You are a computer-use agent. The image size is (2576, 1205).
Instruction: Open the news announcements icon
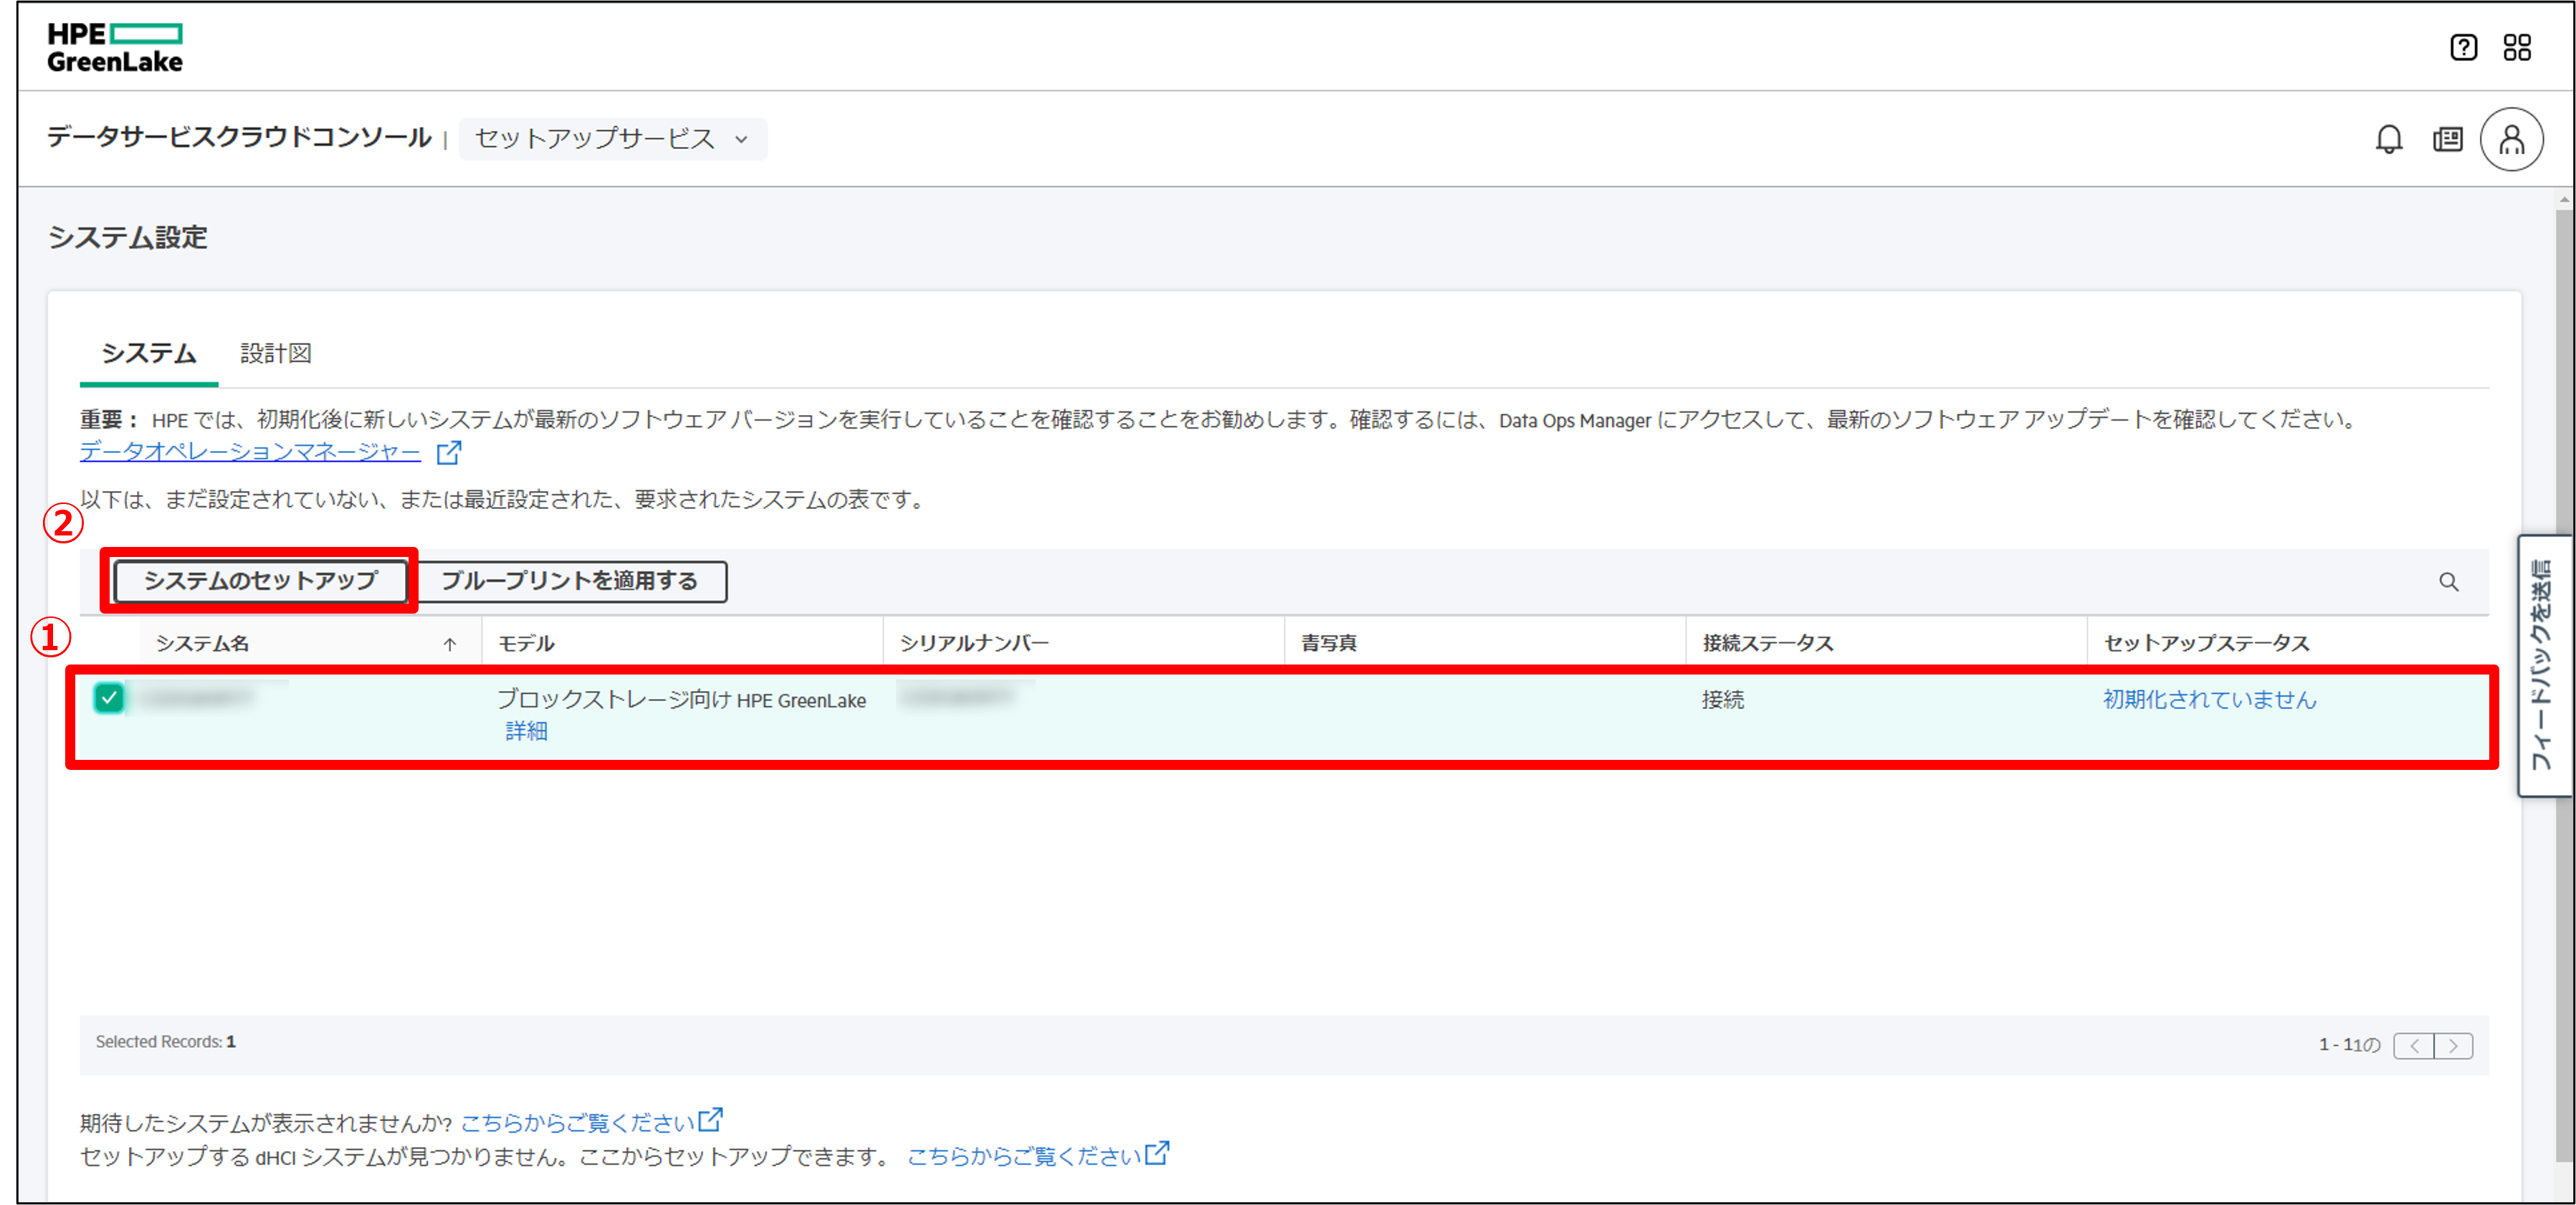(x=2448, y=139)
